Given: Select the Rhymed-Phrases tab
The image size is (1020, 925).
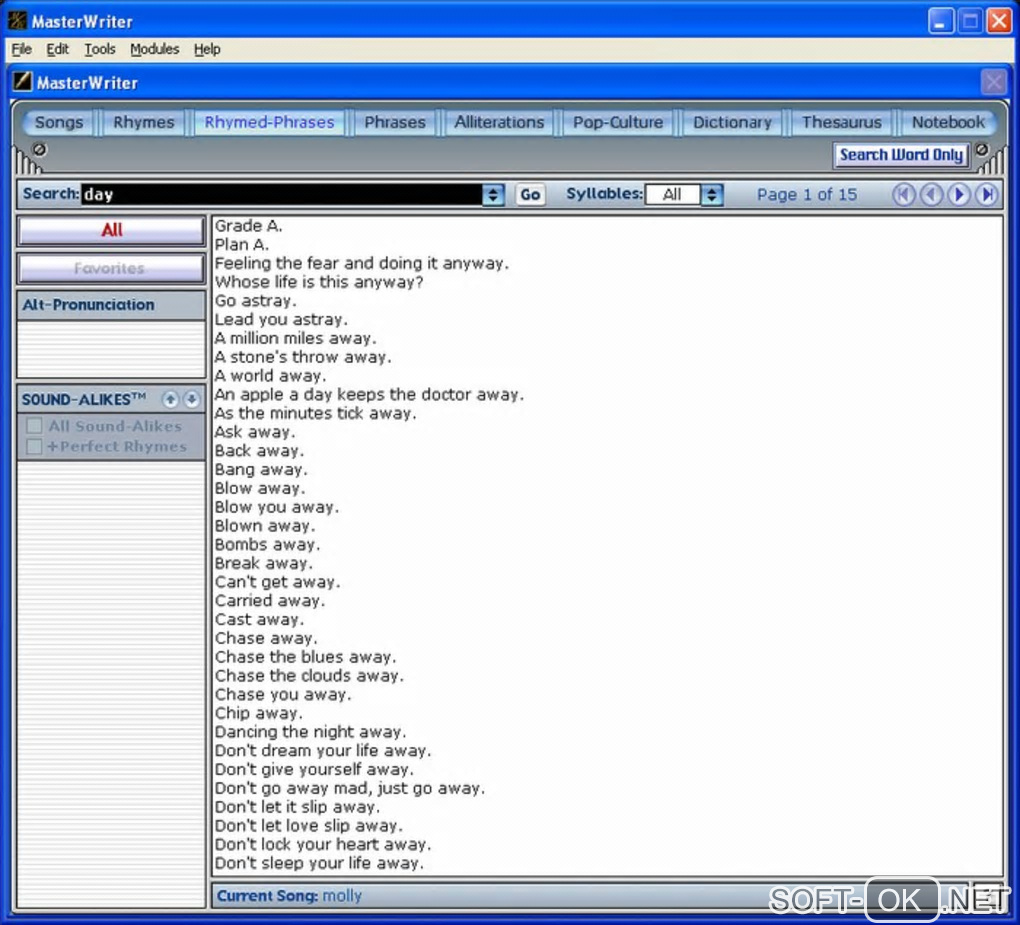Looking at the screenshot, I should (x=269, y=122).
